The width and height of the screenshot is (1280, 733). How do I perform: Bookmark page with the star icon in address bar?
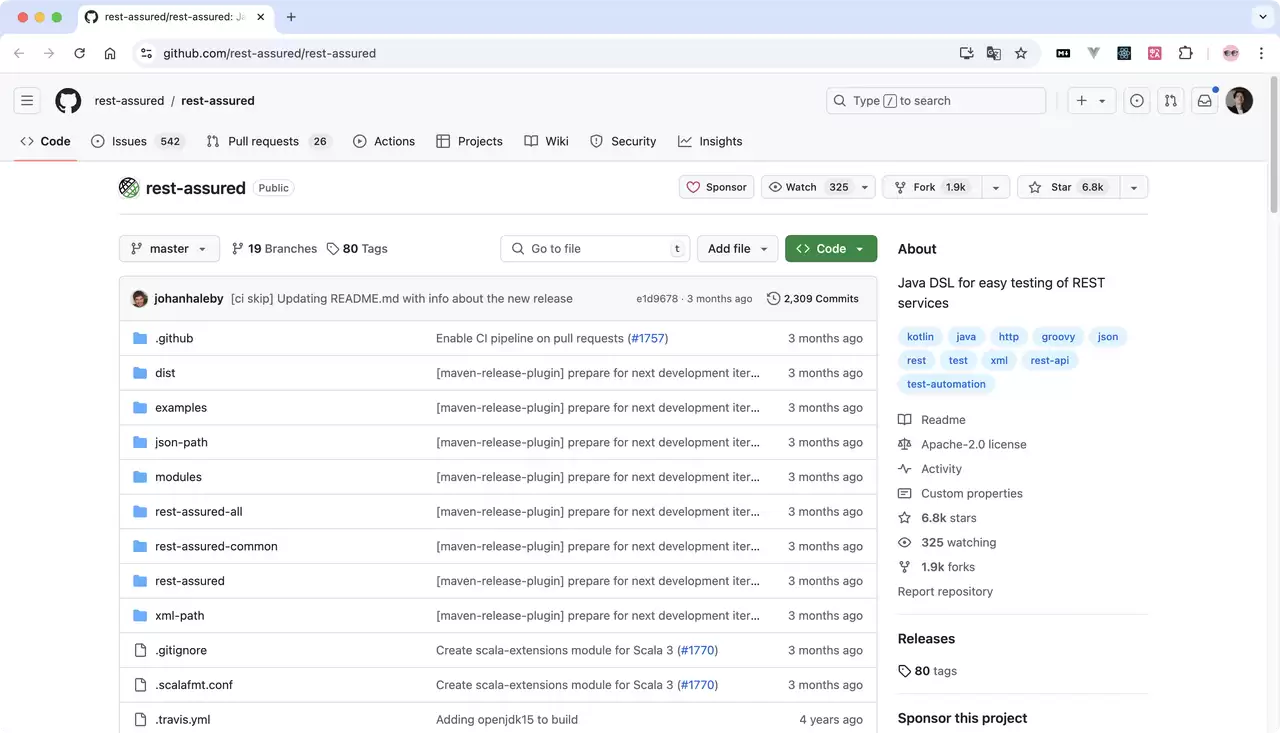coord(1021,53)
